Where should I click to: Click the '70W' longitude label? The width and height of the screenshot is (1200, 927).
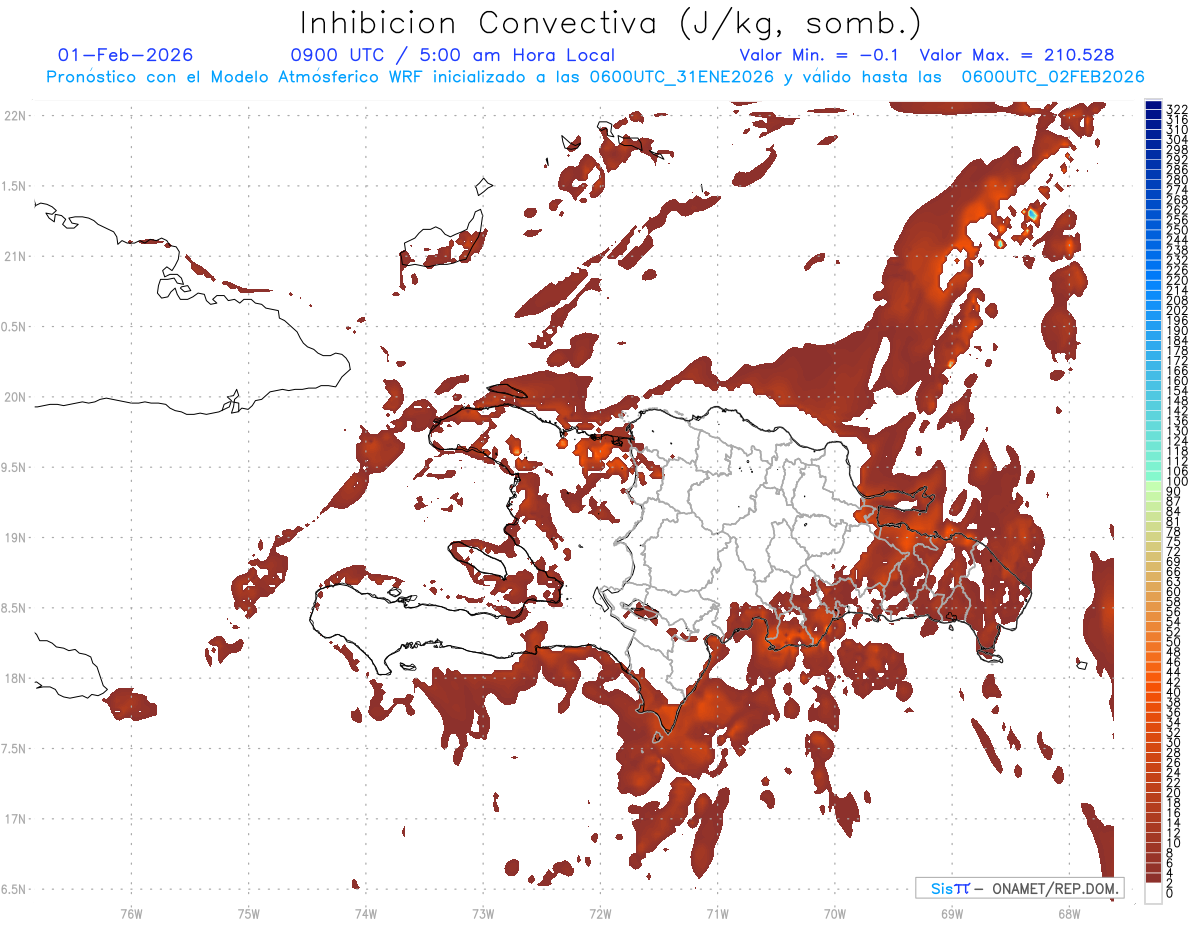click(835, 913)
